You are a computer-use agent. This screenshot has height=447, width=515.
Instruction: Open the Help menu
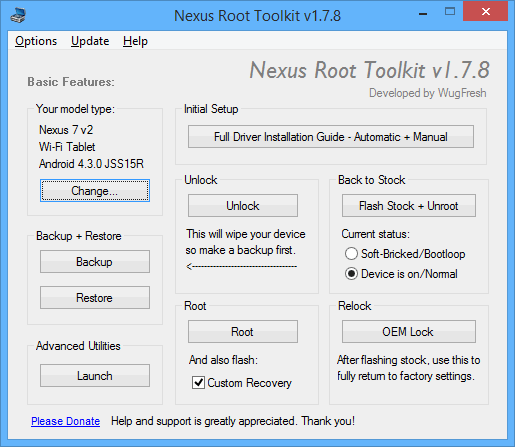(135, 41)
